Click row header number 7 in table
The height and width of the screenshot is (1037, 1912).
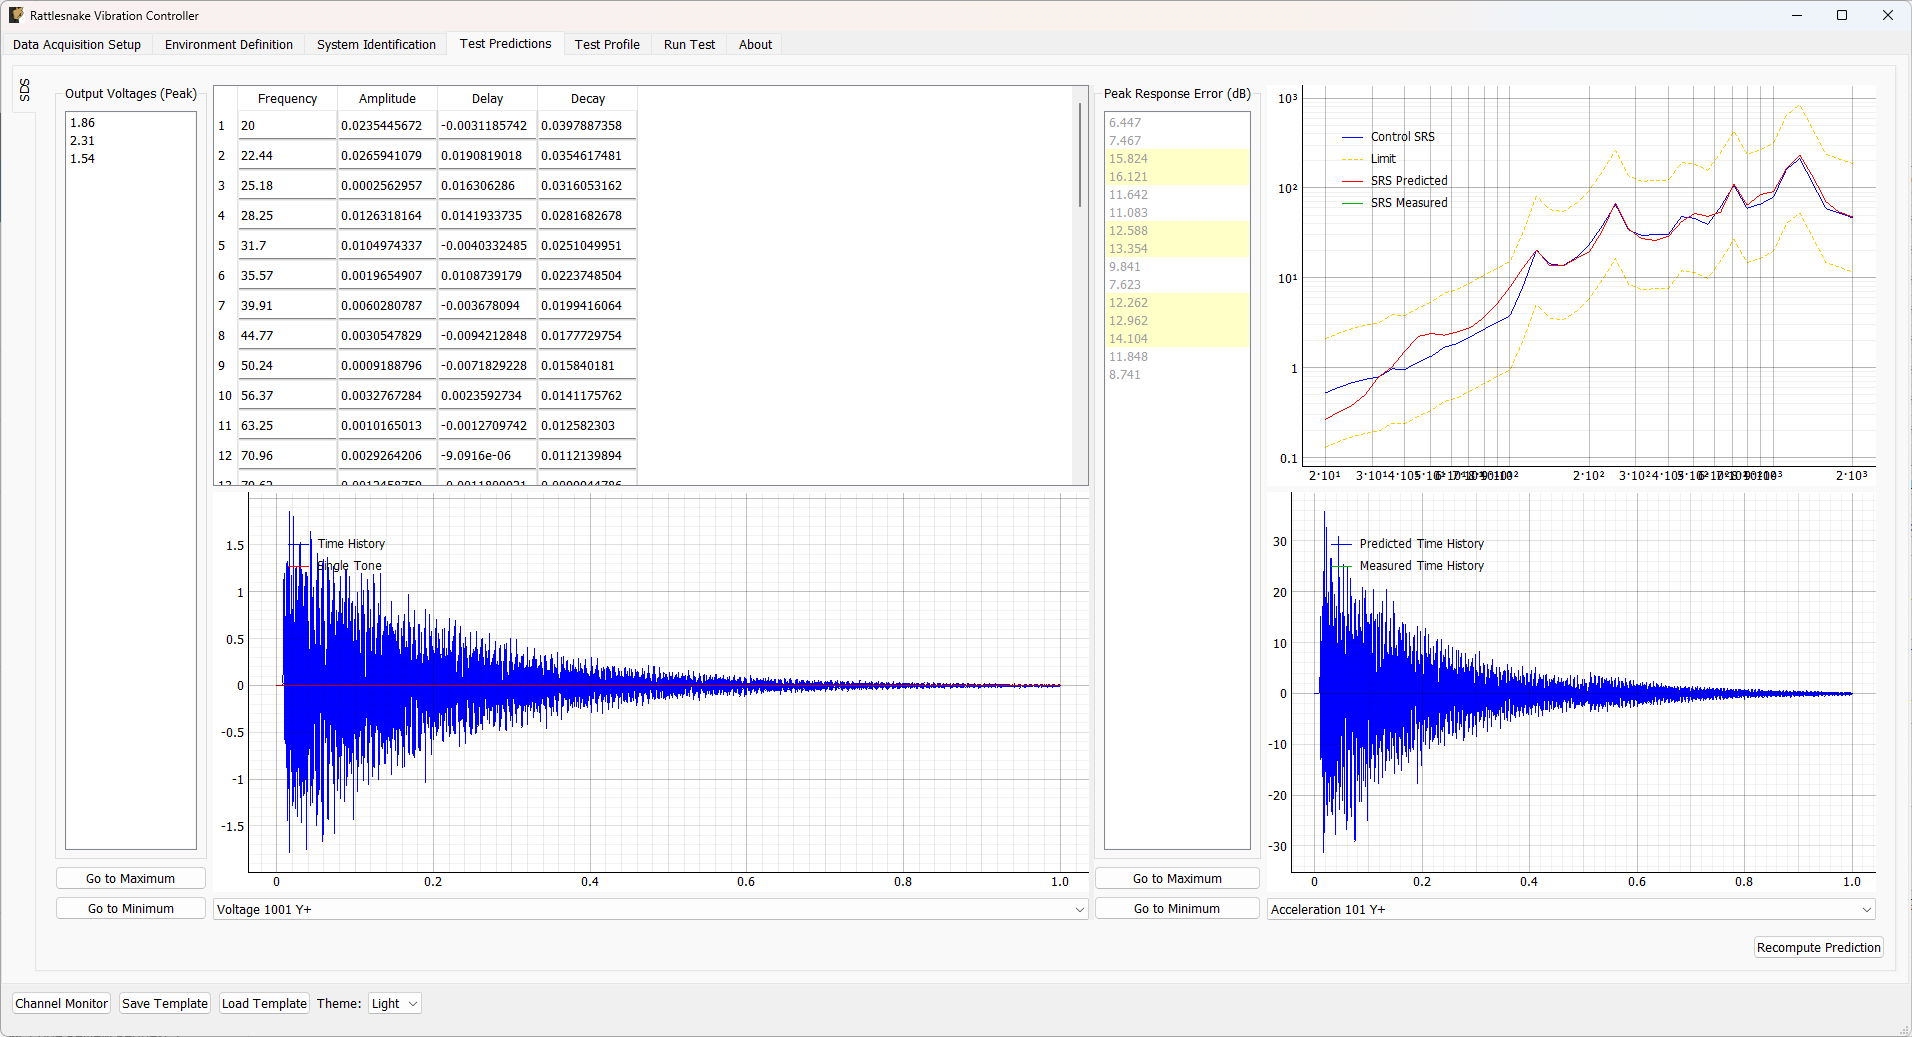tap(222, 305)
